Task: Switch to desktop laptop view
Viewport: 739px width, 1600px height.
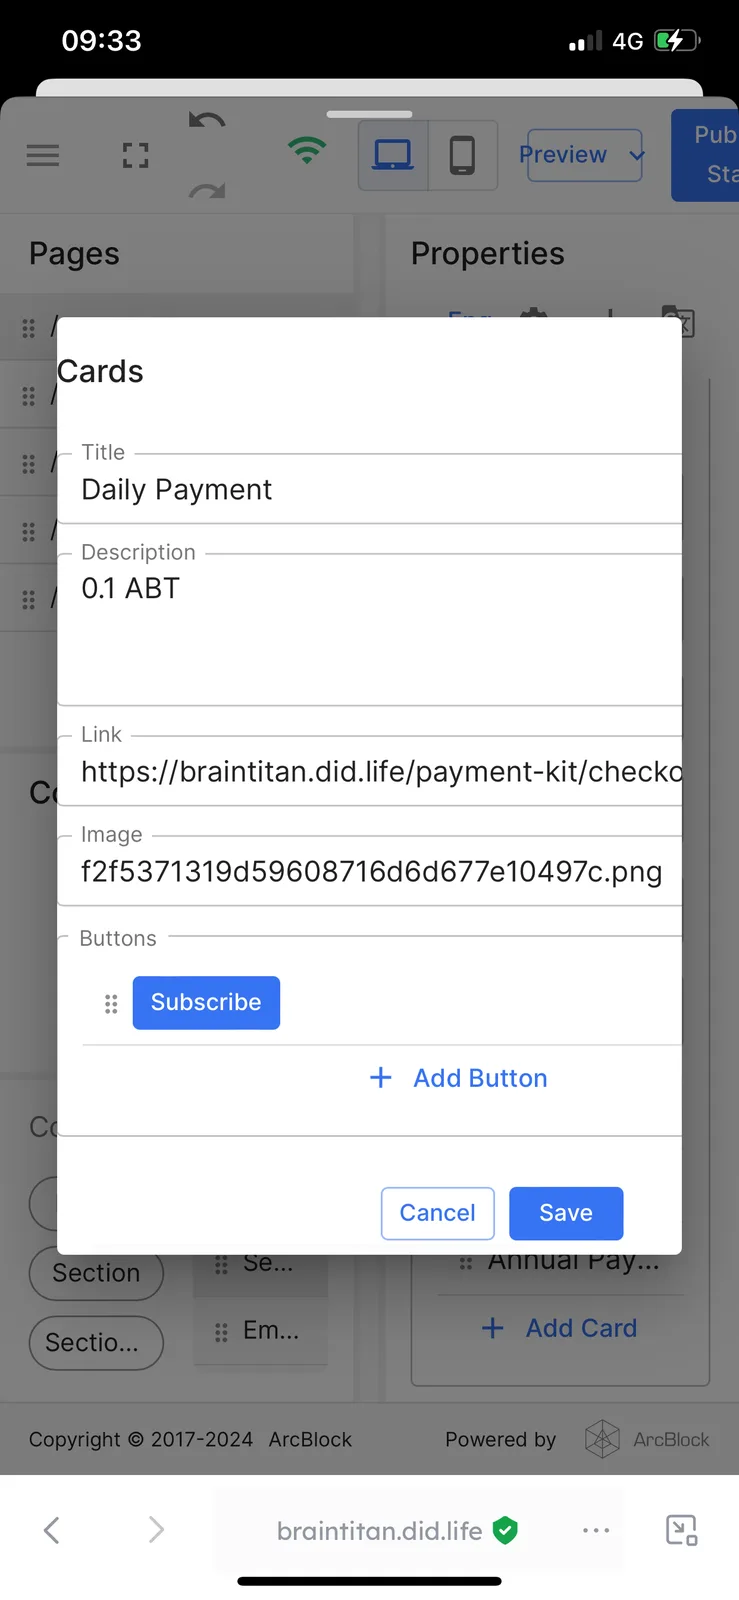Action: pos(393,155)
